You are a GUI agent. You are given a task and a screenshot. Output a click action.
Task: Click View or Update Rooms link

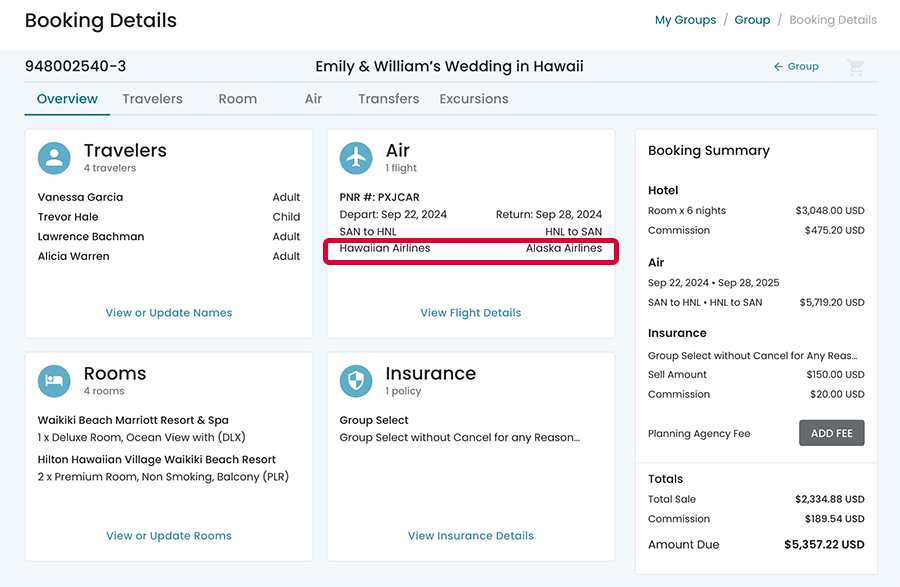169,536
